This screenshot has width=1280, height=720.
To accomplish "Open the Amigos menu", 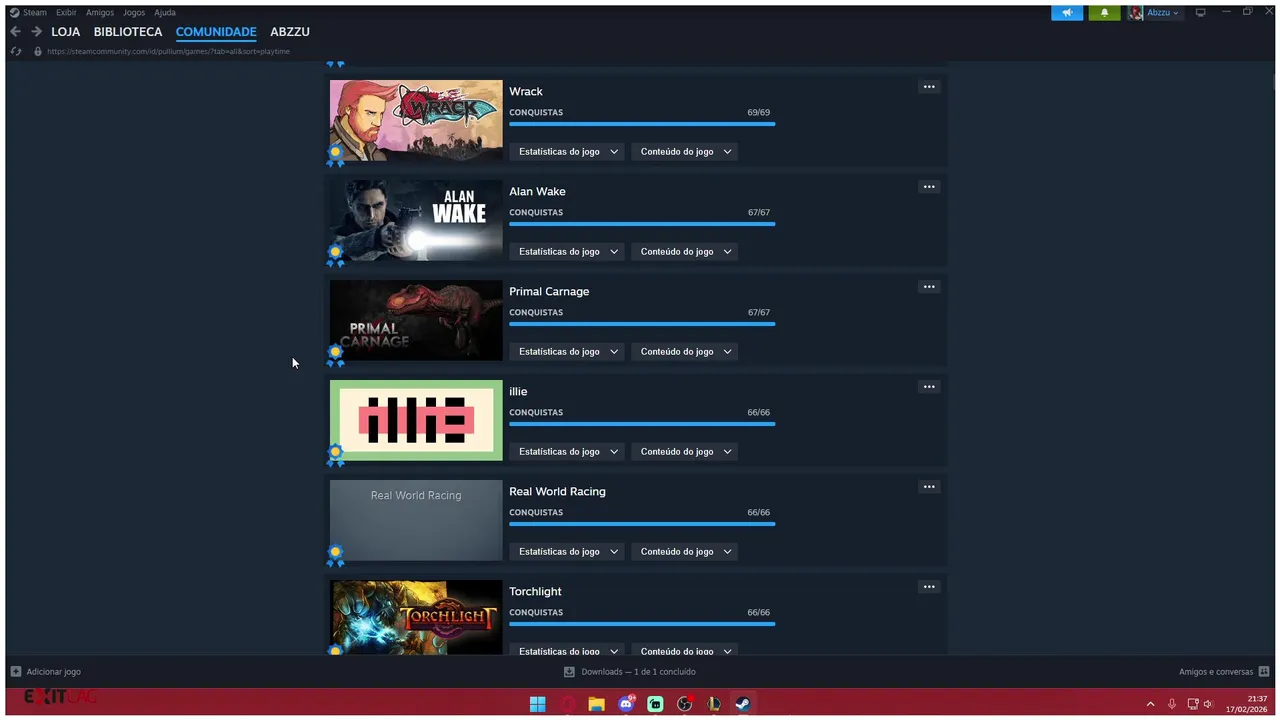I will pos(100,13).
